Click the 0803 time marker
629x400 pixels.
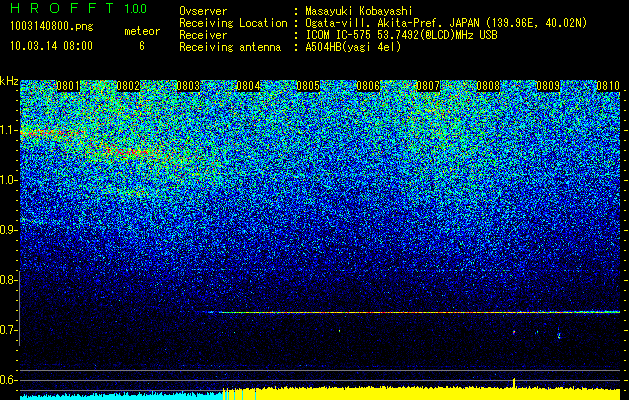coord(188,86)
